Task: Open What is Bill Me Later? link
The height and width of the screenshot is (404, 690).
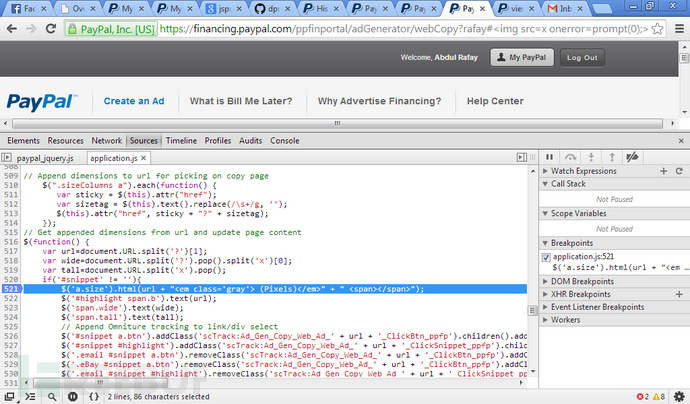Action: coord(241,101)
